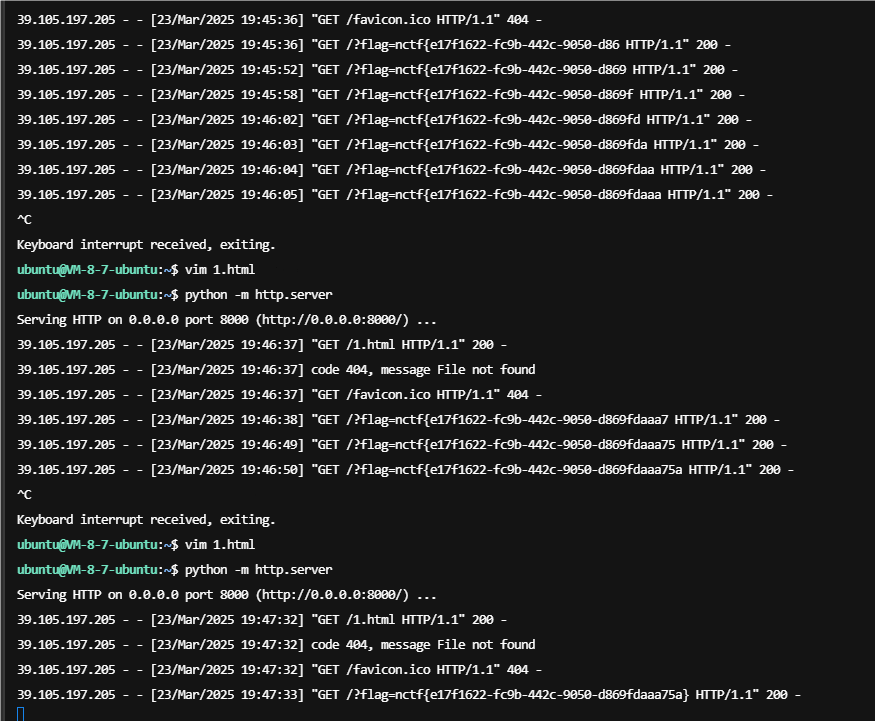Screen dimensions: 875x721
Task: Click the second 'vim 1.html' command
Action: click(220, 545)
